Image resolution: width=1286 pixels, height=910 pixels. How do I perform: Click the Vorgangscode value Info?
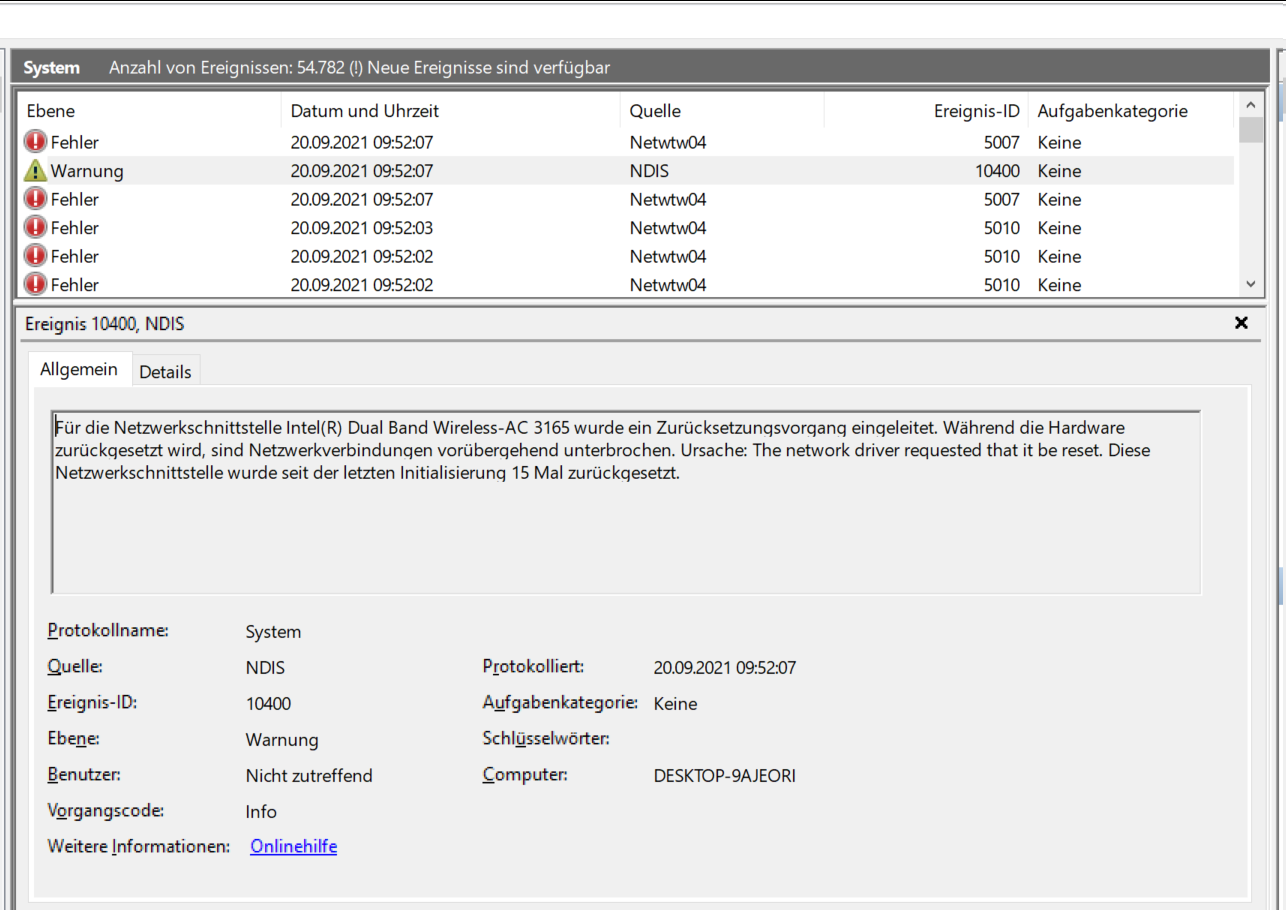pyautogui.click(x=261, y=812)
